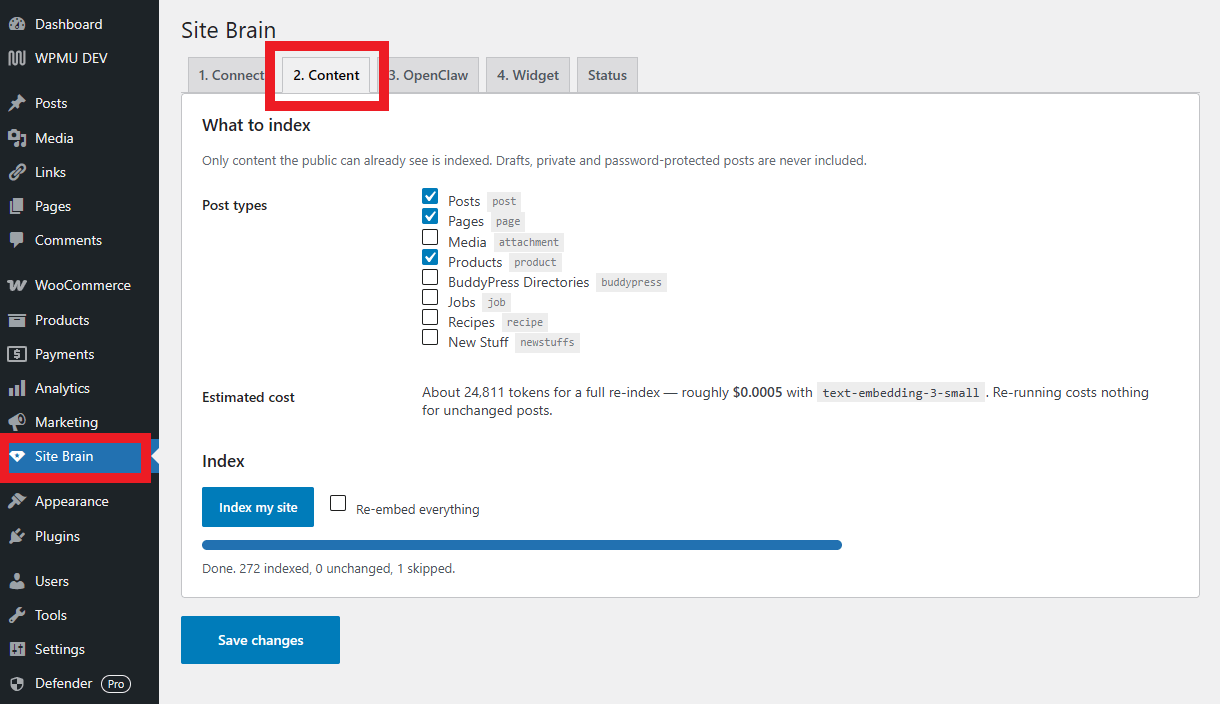Open the Defender Pro menu link
The height and width of the screenshot is (704, 1220).
[79, 684]
